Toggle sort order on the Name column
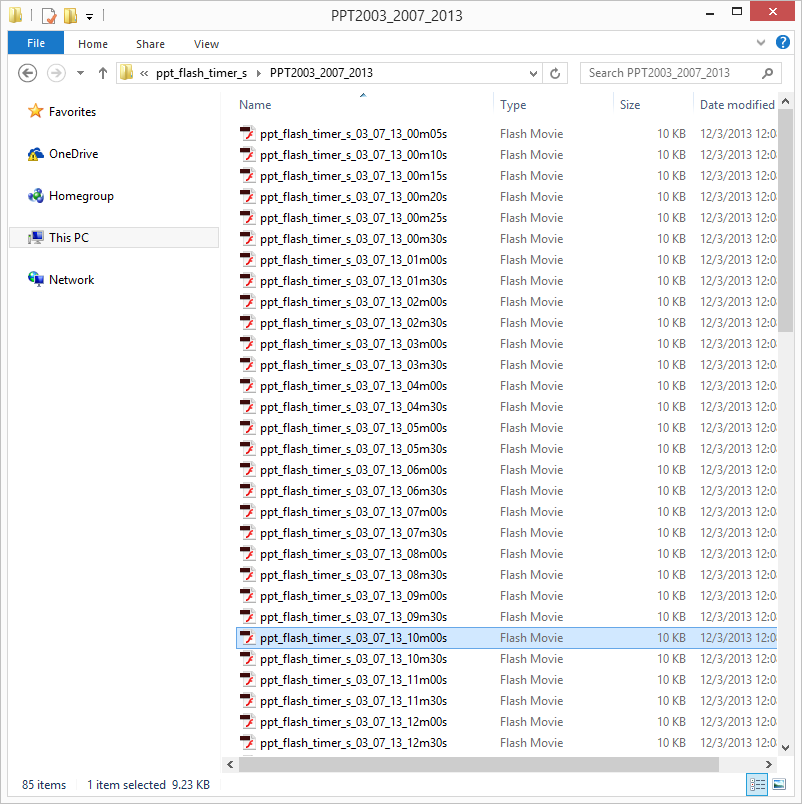Viewport: 802px width, 804px height. click(x=254, y=104)
